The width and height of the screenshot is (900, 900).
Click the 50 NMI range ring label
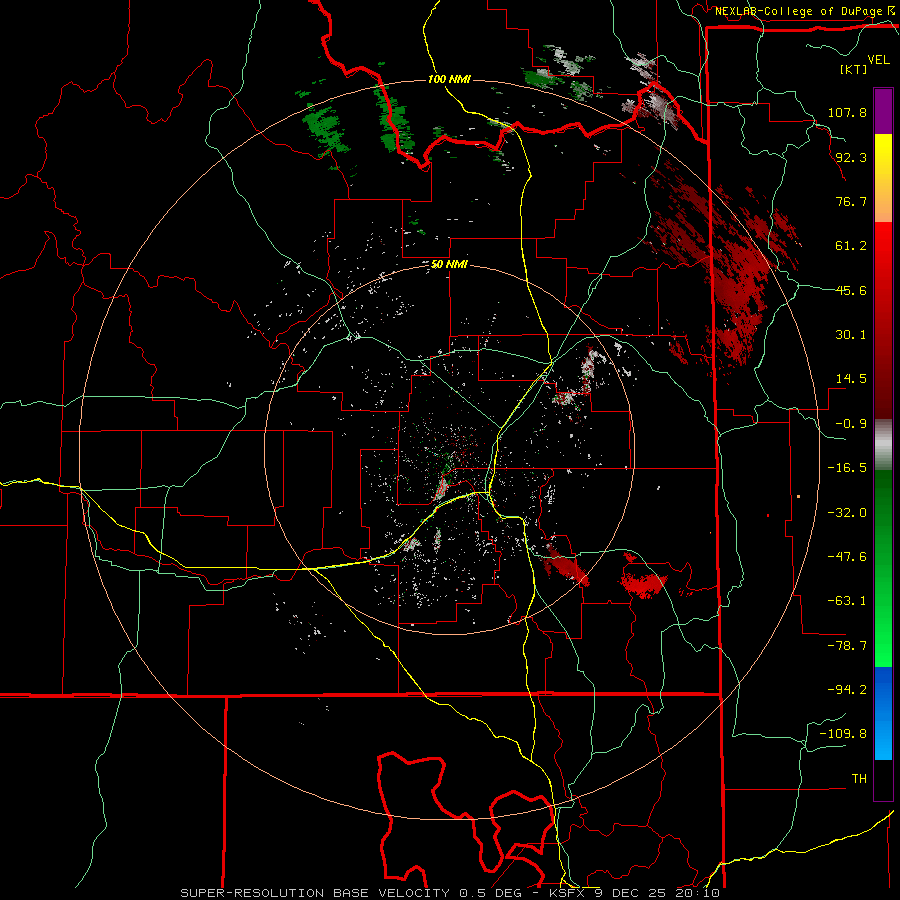(x=449, y=264)
